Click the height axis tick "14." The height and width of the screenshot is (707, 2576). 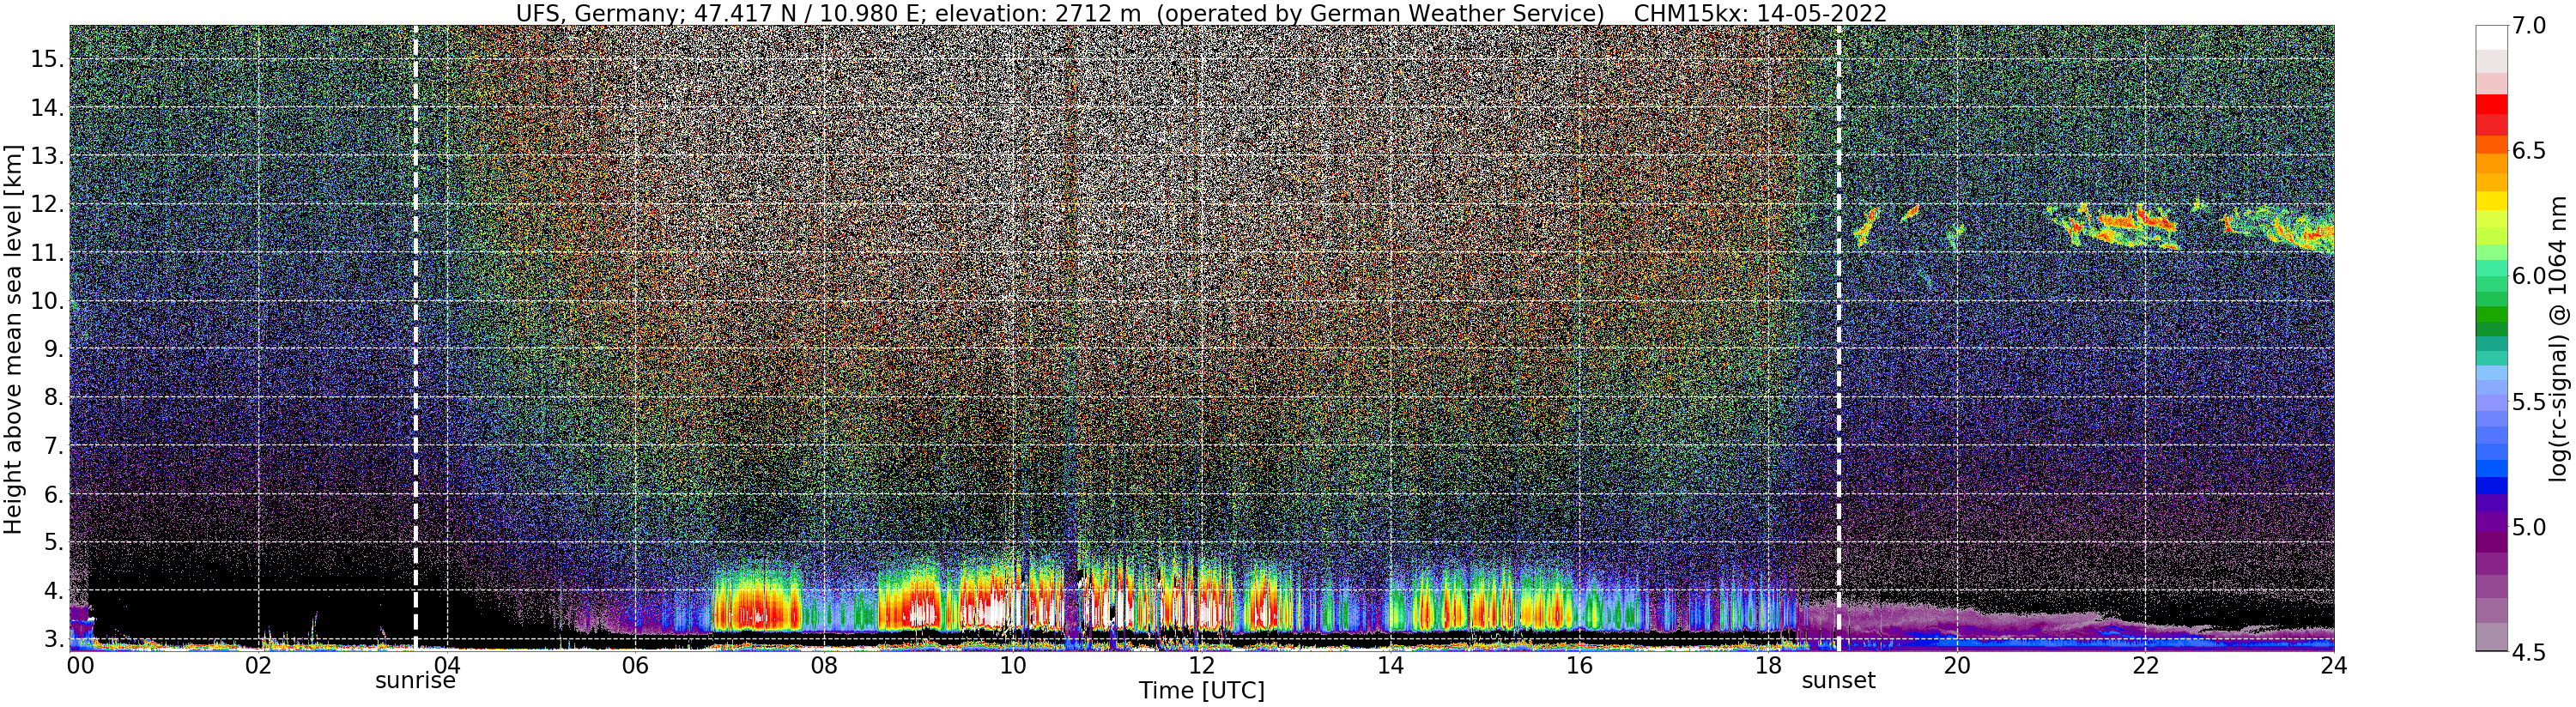[48, 107]
